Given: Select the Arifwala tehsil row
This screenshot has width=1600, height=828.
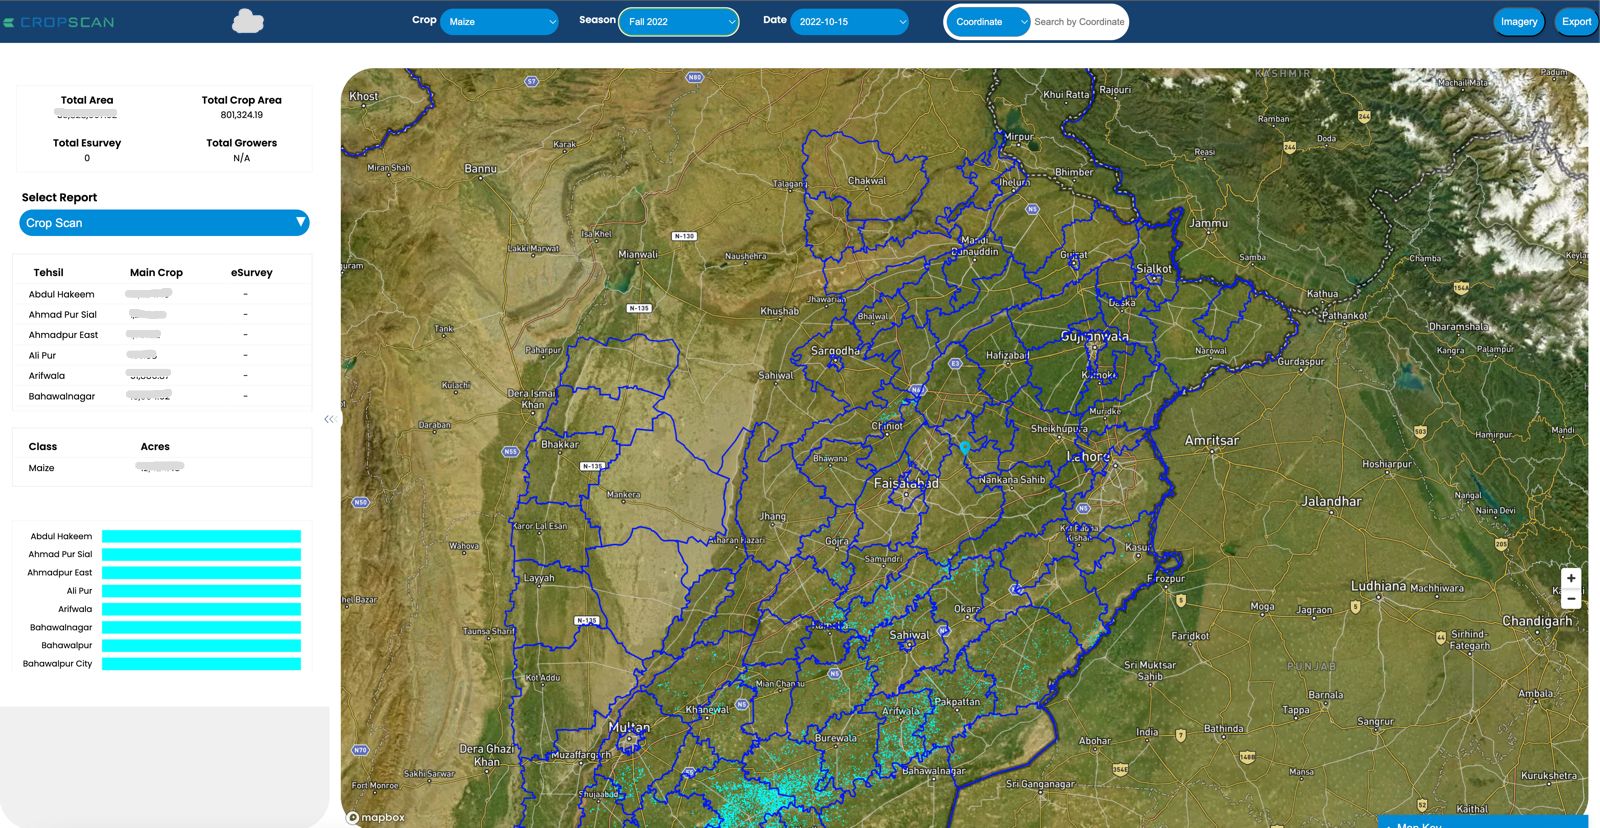Looking at the screenshot, I should (x=162, y=376).
